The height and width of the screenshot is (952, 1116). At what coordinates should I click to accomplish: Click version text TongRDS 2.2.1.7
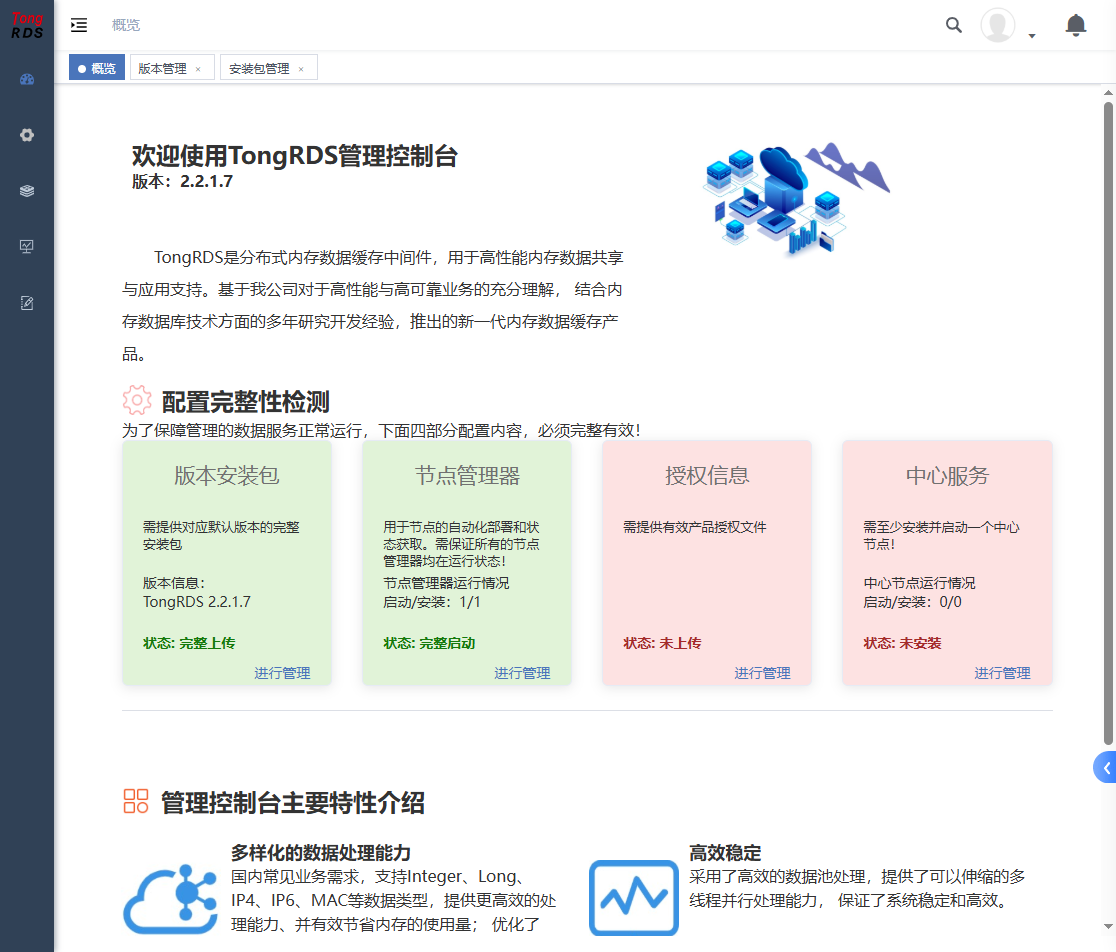pos(197,602)
